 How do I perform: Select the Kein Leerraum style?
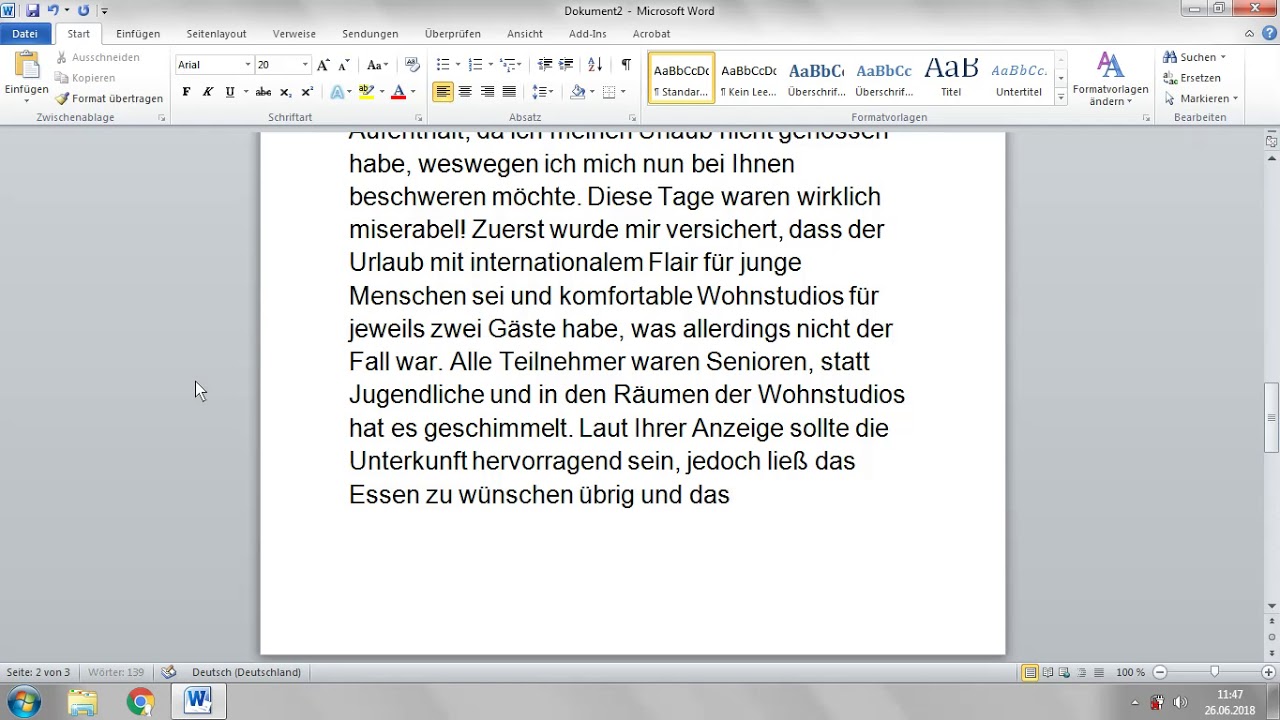tap(748, 79)
